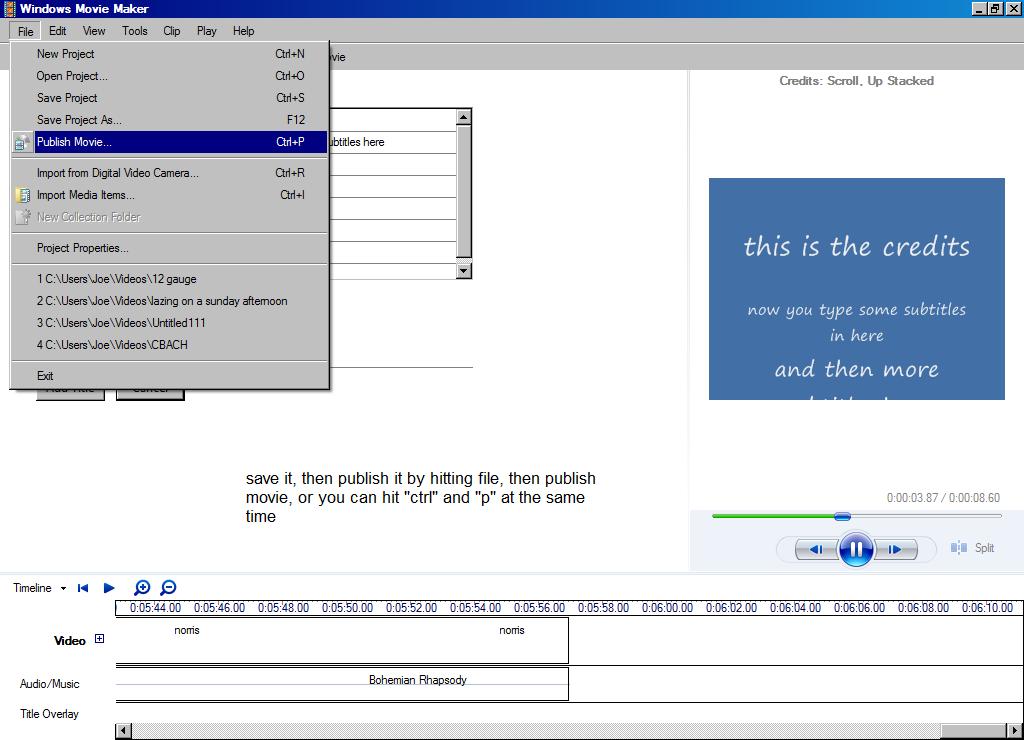The height and width of the screenshot is (740, 1024).
Task: Rewind the timeline to the beginning
Action: 82,588
